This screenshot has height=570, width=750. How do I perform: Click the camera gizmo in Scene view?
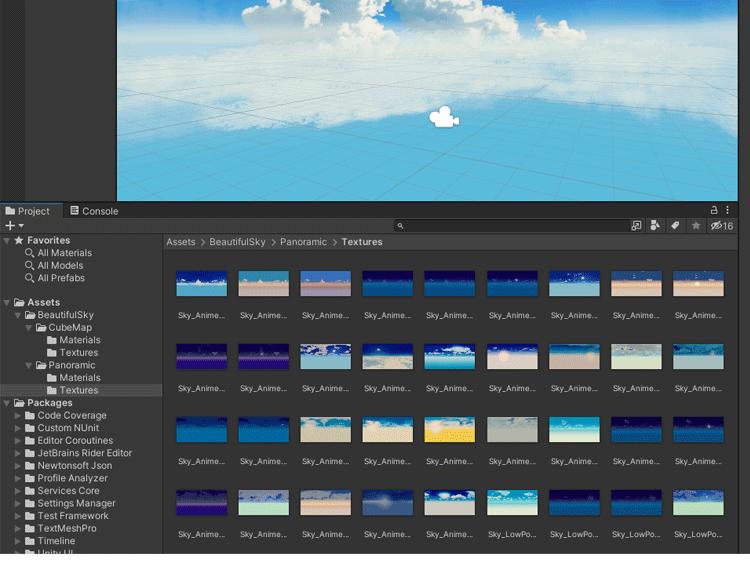[443, 118]
